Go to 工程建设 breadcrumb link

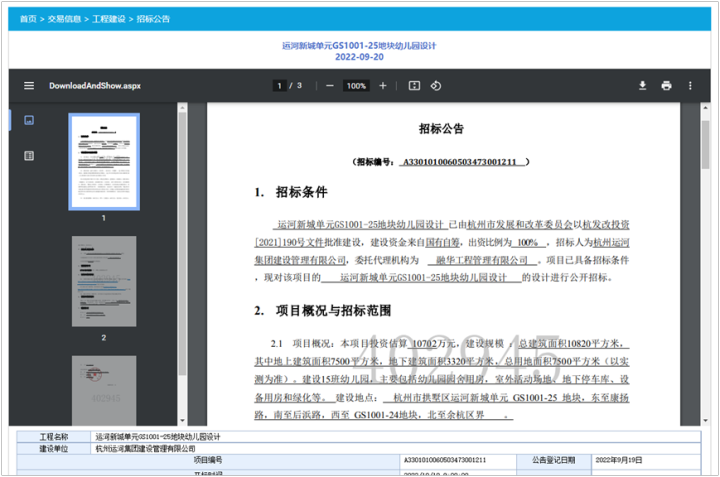(109, 19)
